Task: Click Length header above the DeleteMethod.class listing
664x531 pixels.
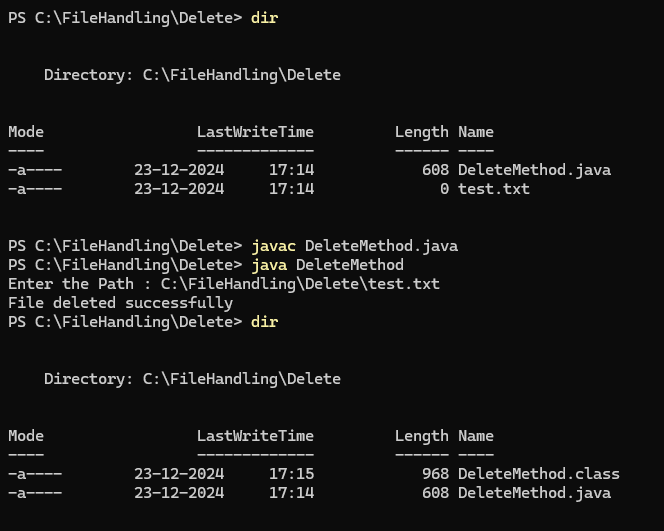Action: tap(421, 436)
